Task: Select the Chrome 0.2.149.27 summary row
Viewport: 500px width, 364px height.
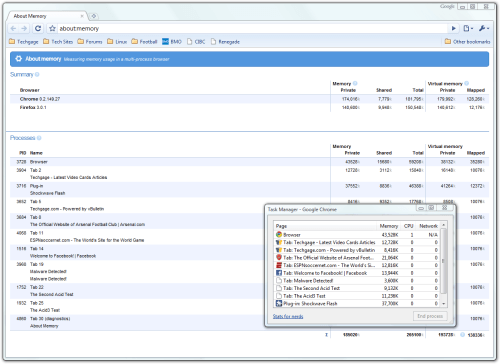Action: 249,99
